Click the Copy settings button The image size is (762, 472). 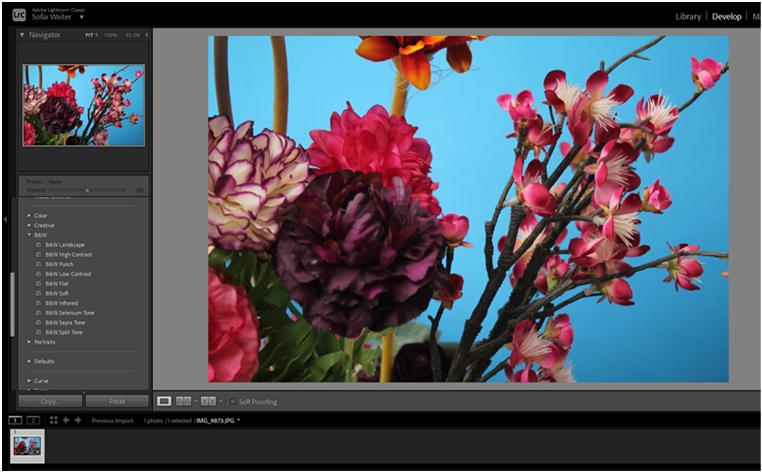[50, 402]
